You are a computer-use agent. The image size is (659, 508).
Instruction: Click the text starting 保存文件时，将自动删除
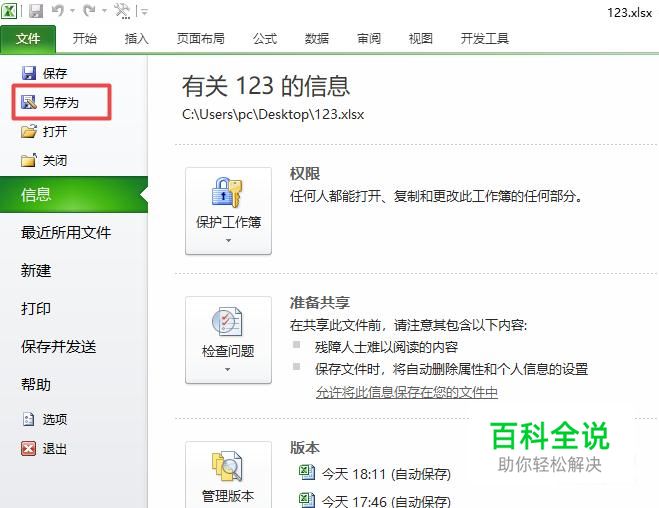(451, 369)
